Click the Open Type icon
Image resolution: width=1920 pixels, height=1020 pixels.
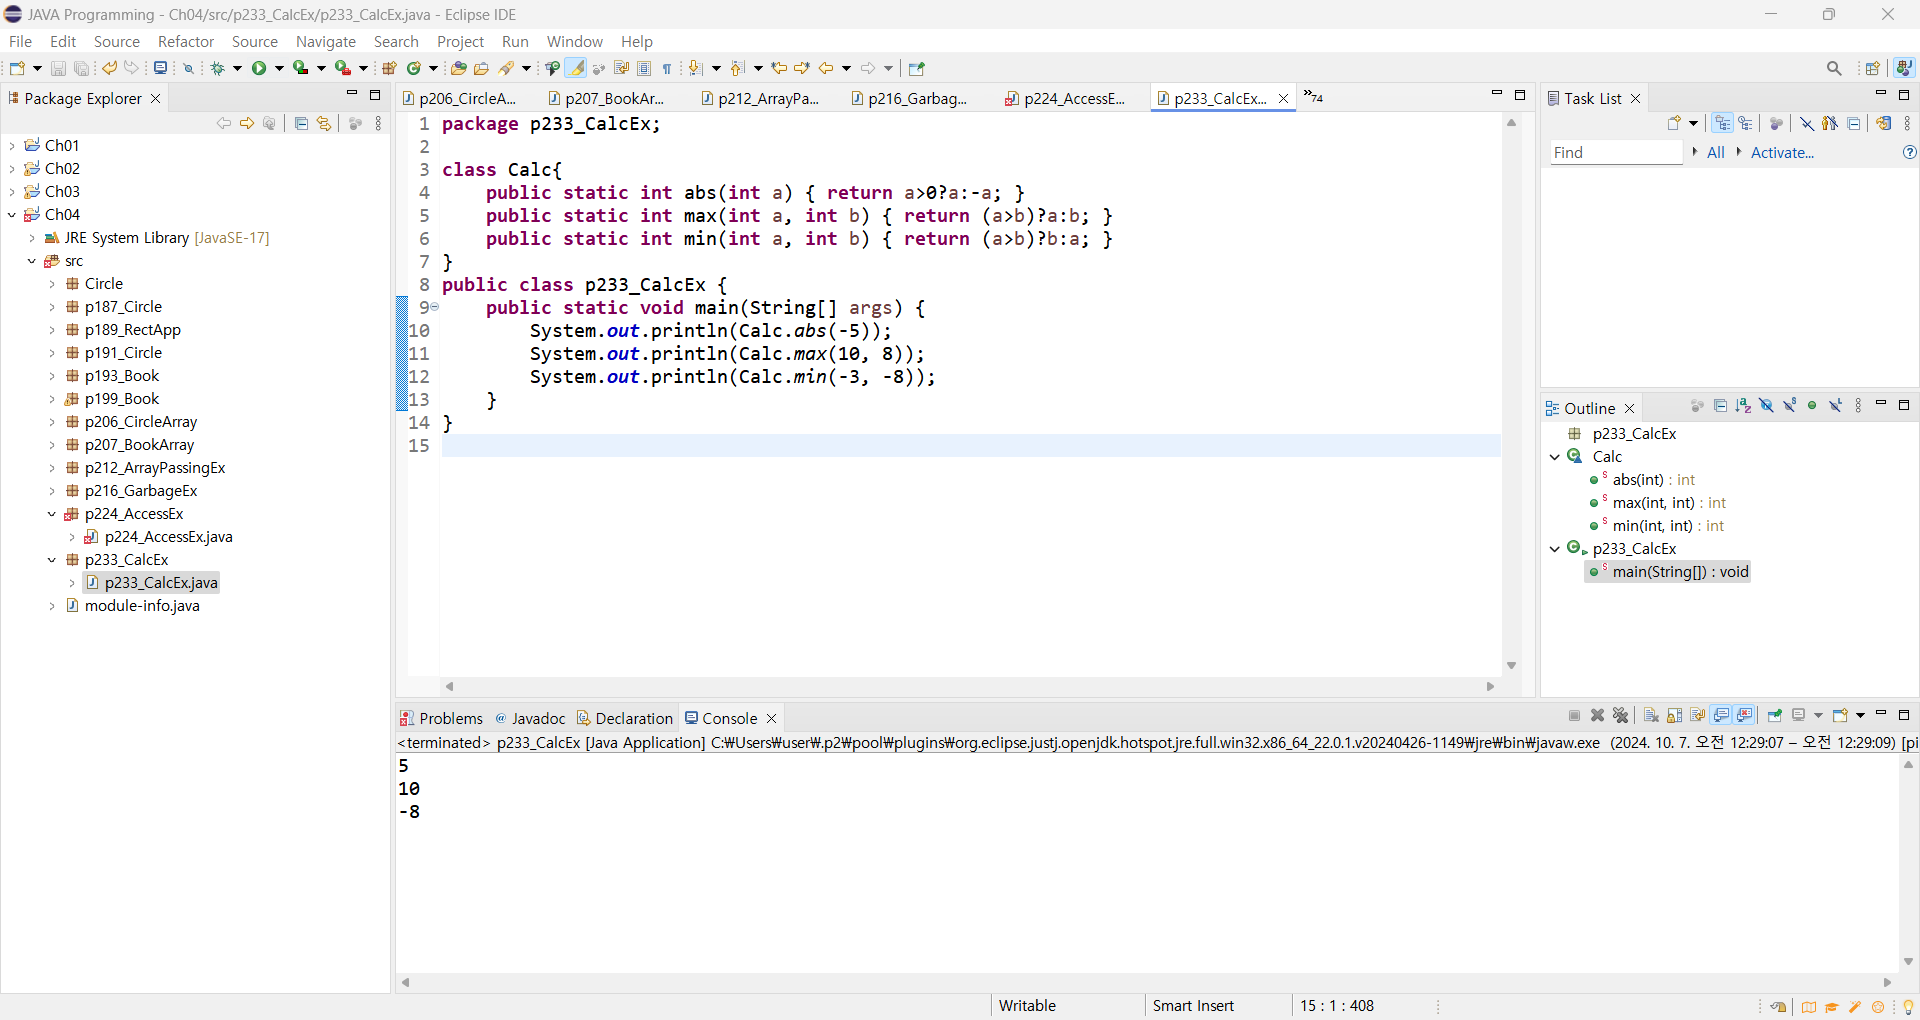[458, 68]
